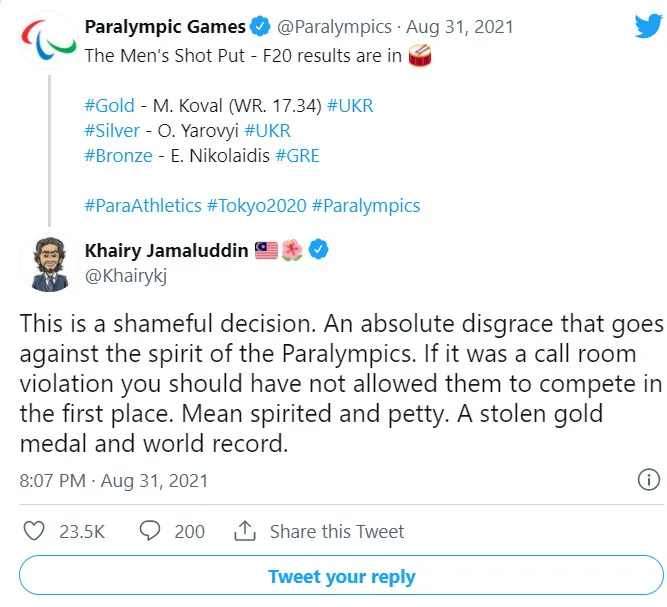Click Share this Tweet text
This screenshot has height=607, width=667.
click(337, 531)
